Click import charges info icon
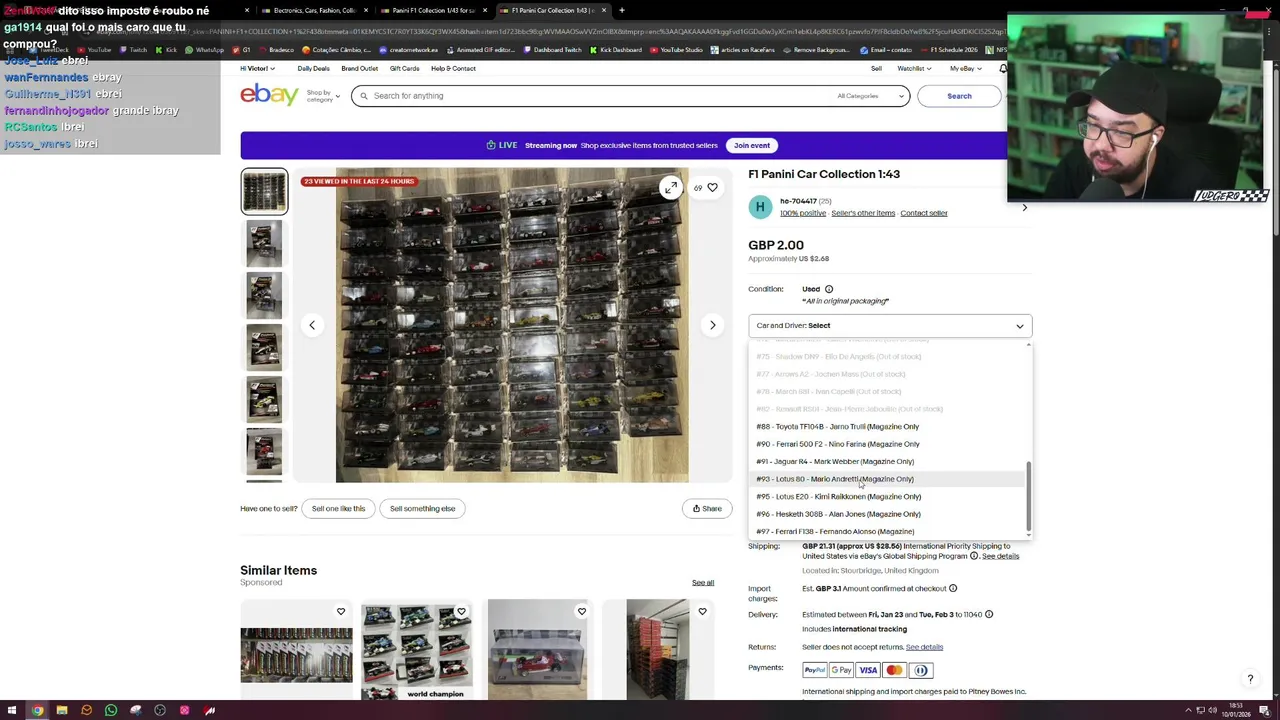1280x720 pixels. click(953, 588)
